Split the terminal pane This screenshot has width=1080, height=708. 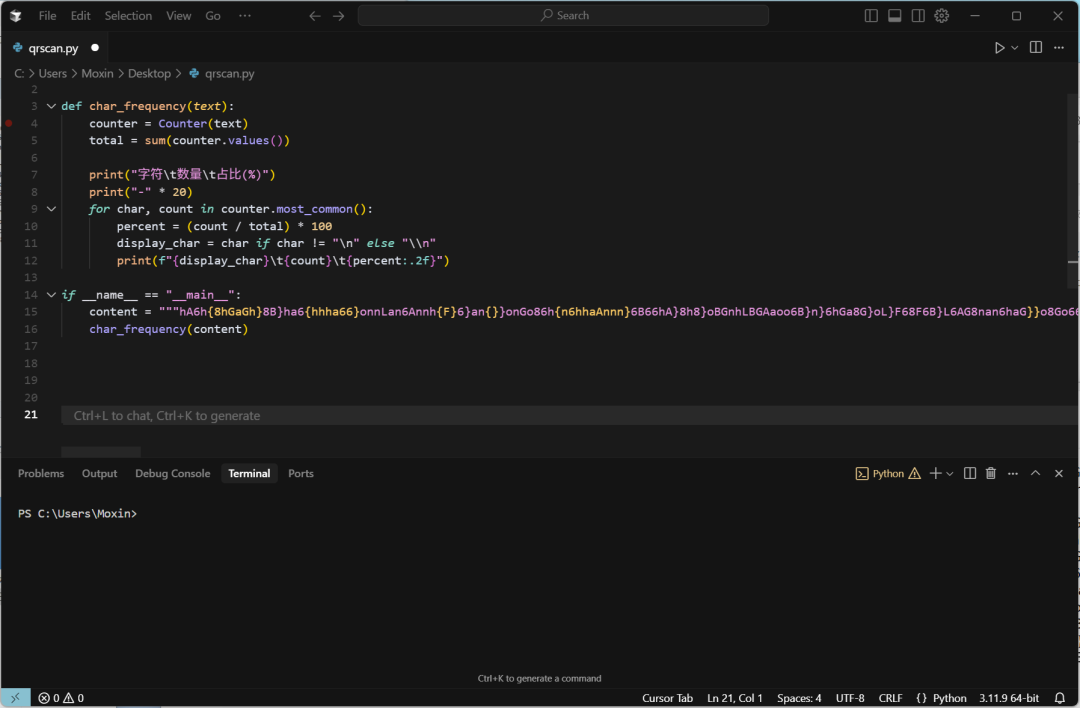(x=970, y=473)
